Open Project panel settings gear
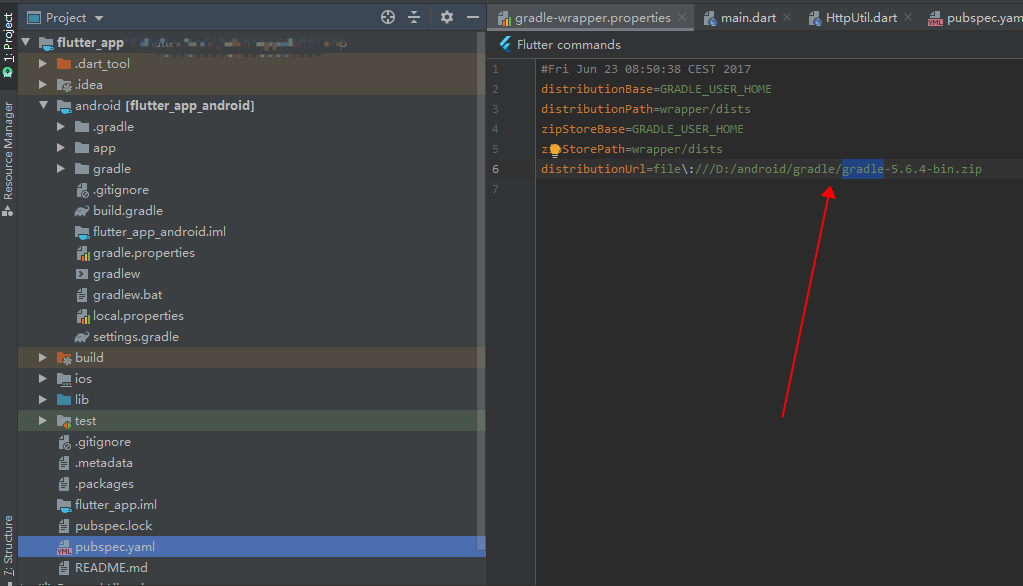 point(446,18)
